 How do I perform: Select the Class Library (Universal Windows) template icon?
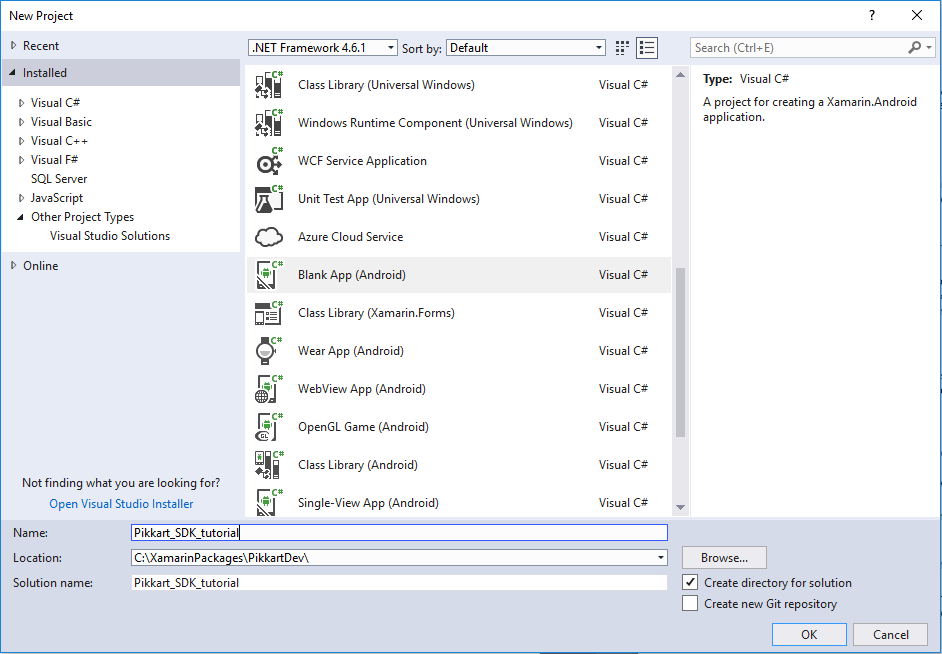269,85
